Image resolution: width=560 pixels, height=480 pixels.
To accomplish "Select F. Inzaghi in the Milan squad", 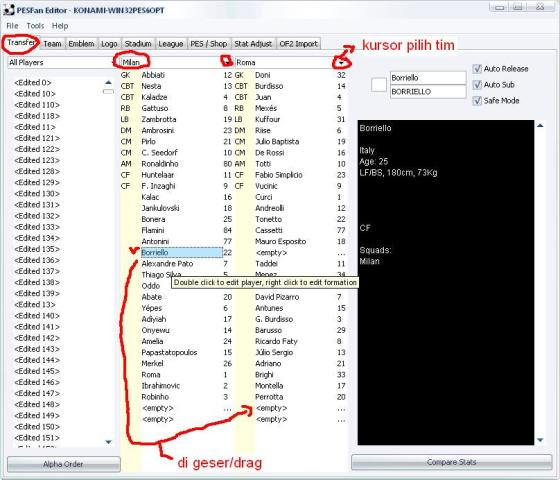I will click(x=158, y=186).
